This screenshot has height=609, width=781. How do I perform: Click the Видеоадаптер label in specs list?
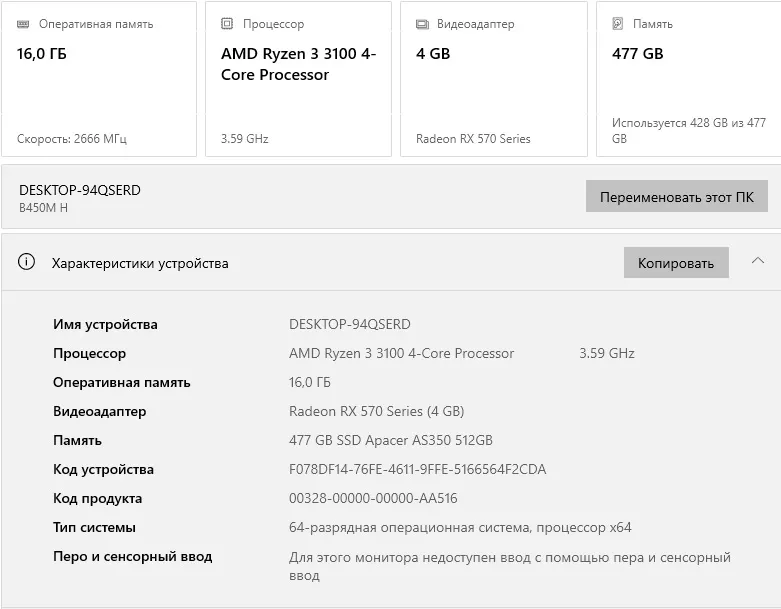(100, 411)
